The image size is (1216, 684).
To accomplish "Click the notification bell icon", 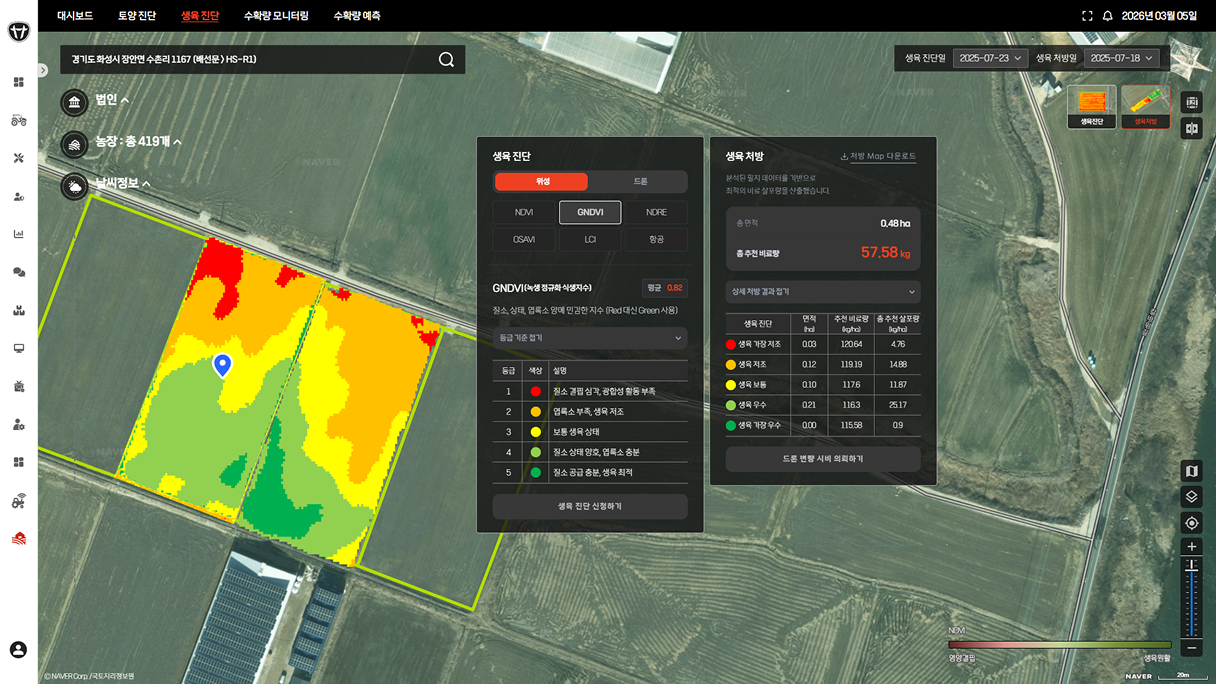I will coord(1107,16).
